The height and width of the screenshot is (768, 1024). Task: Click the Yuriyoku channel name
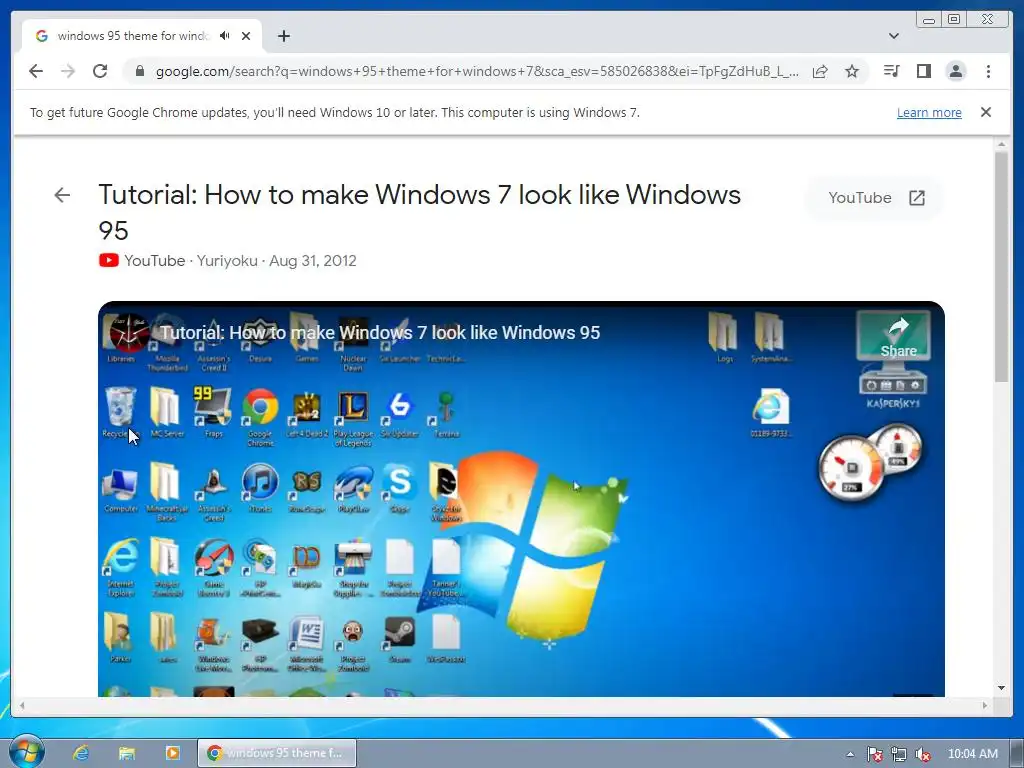227,261
